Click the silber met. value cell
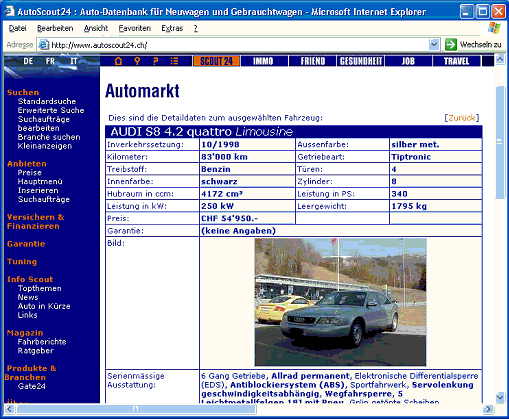The height and width of the screenshot is (419, 509). [436, 144]
